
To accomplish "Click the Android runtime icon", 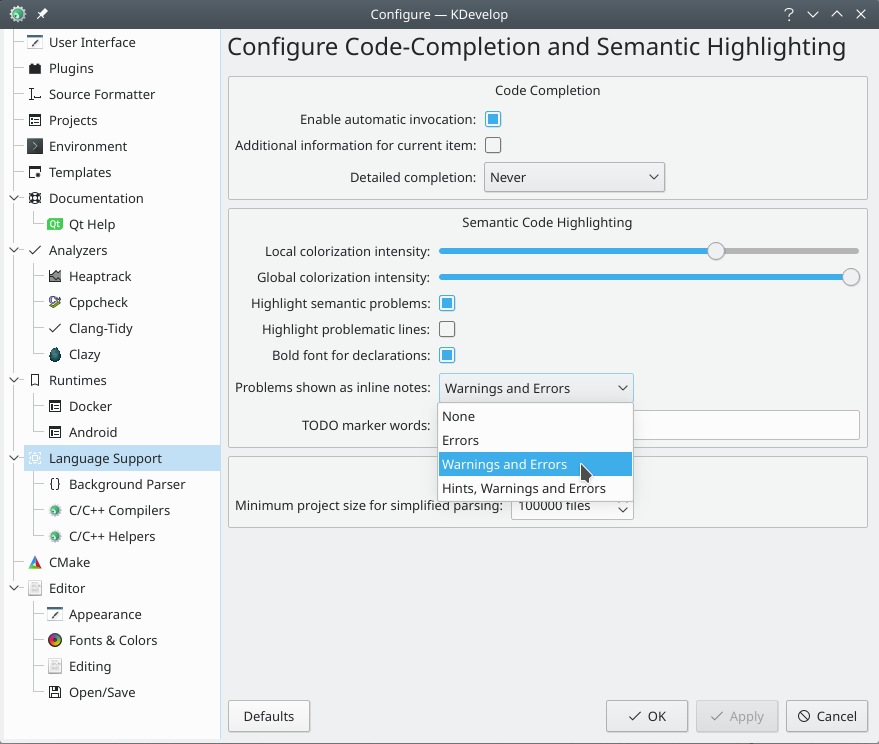I will (55, 432).
